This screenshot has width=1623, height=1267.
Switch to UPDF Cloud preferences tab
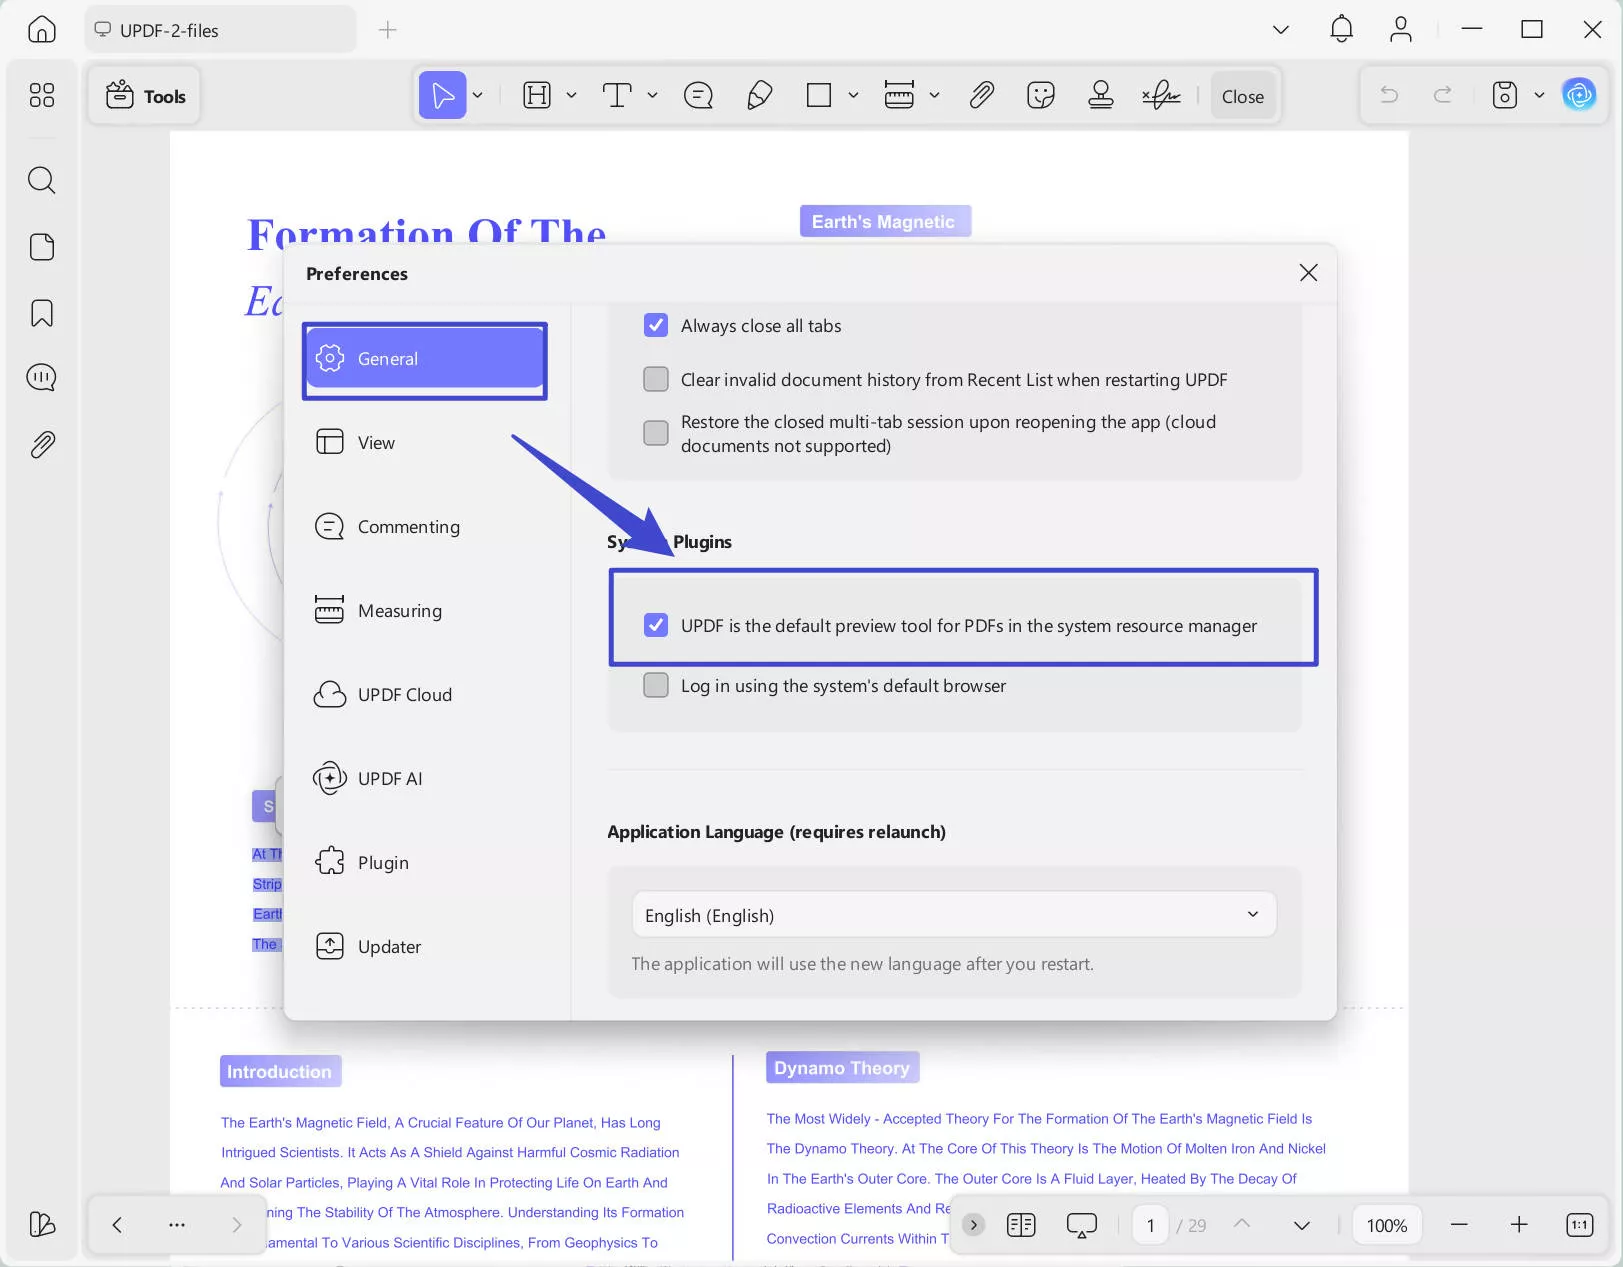tap(425, 694)
